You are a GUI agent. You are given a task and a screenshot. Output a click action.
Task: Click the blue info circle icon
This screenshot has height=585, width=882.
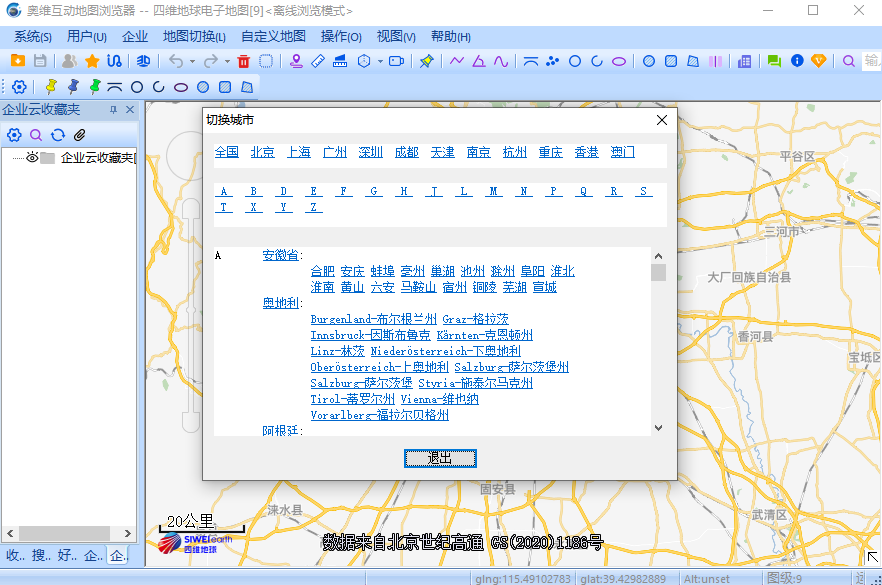coord(797,61)
